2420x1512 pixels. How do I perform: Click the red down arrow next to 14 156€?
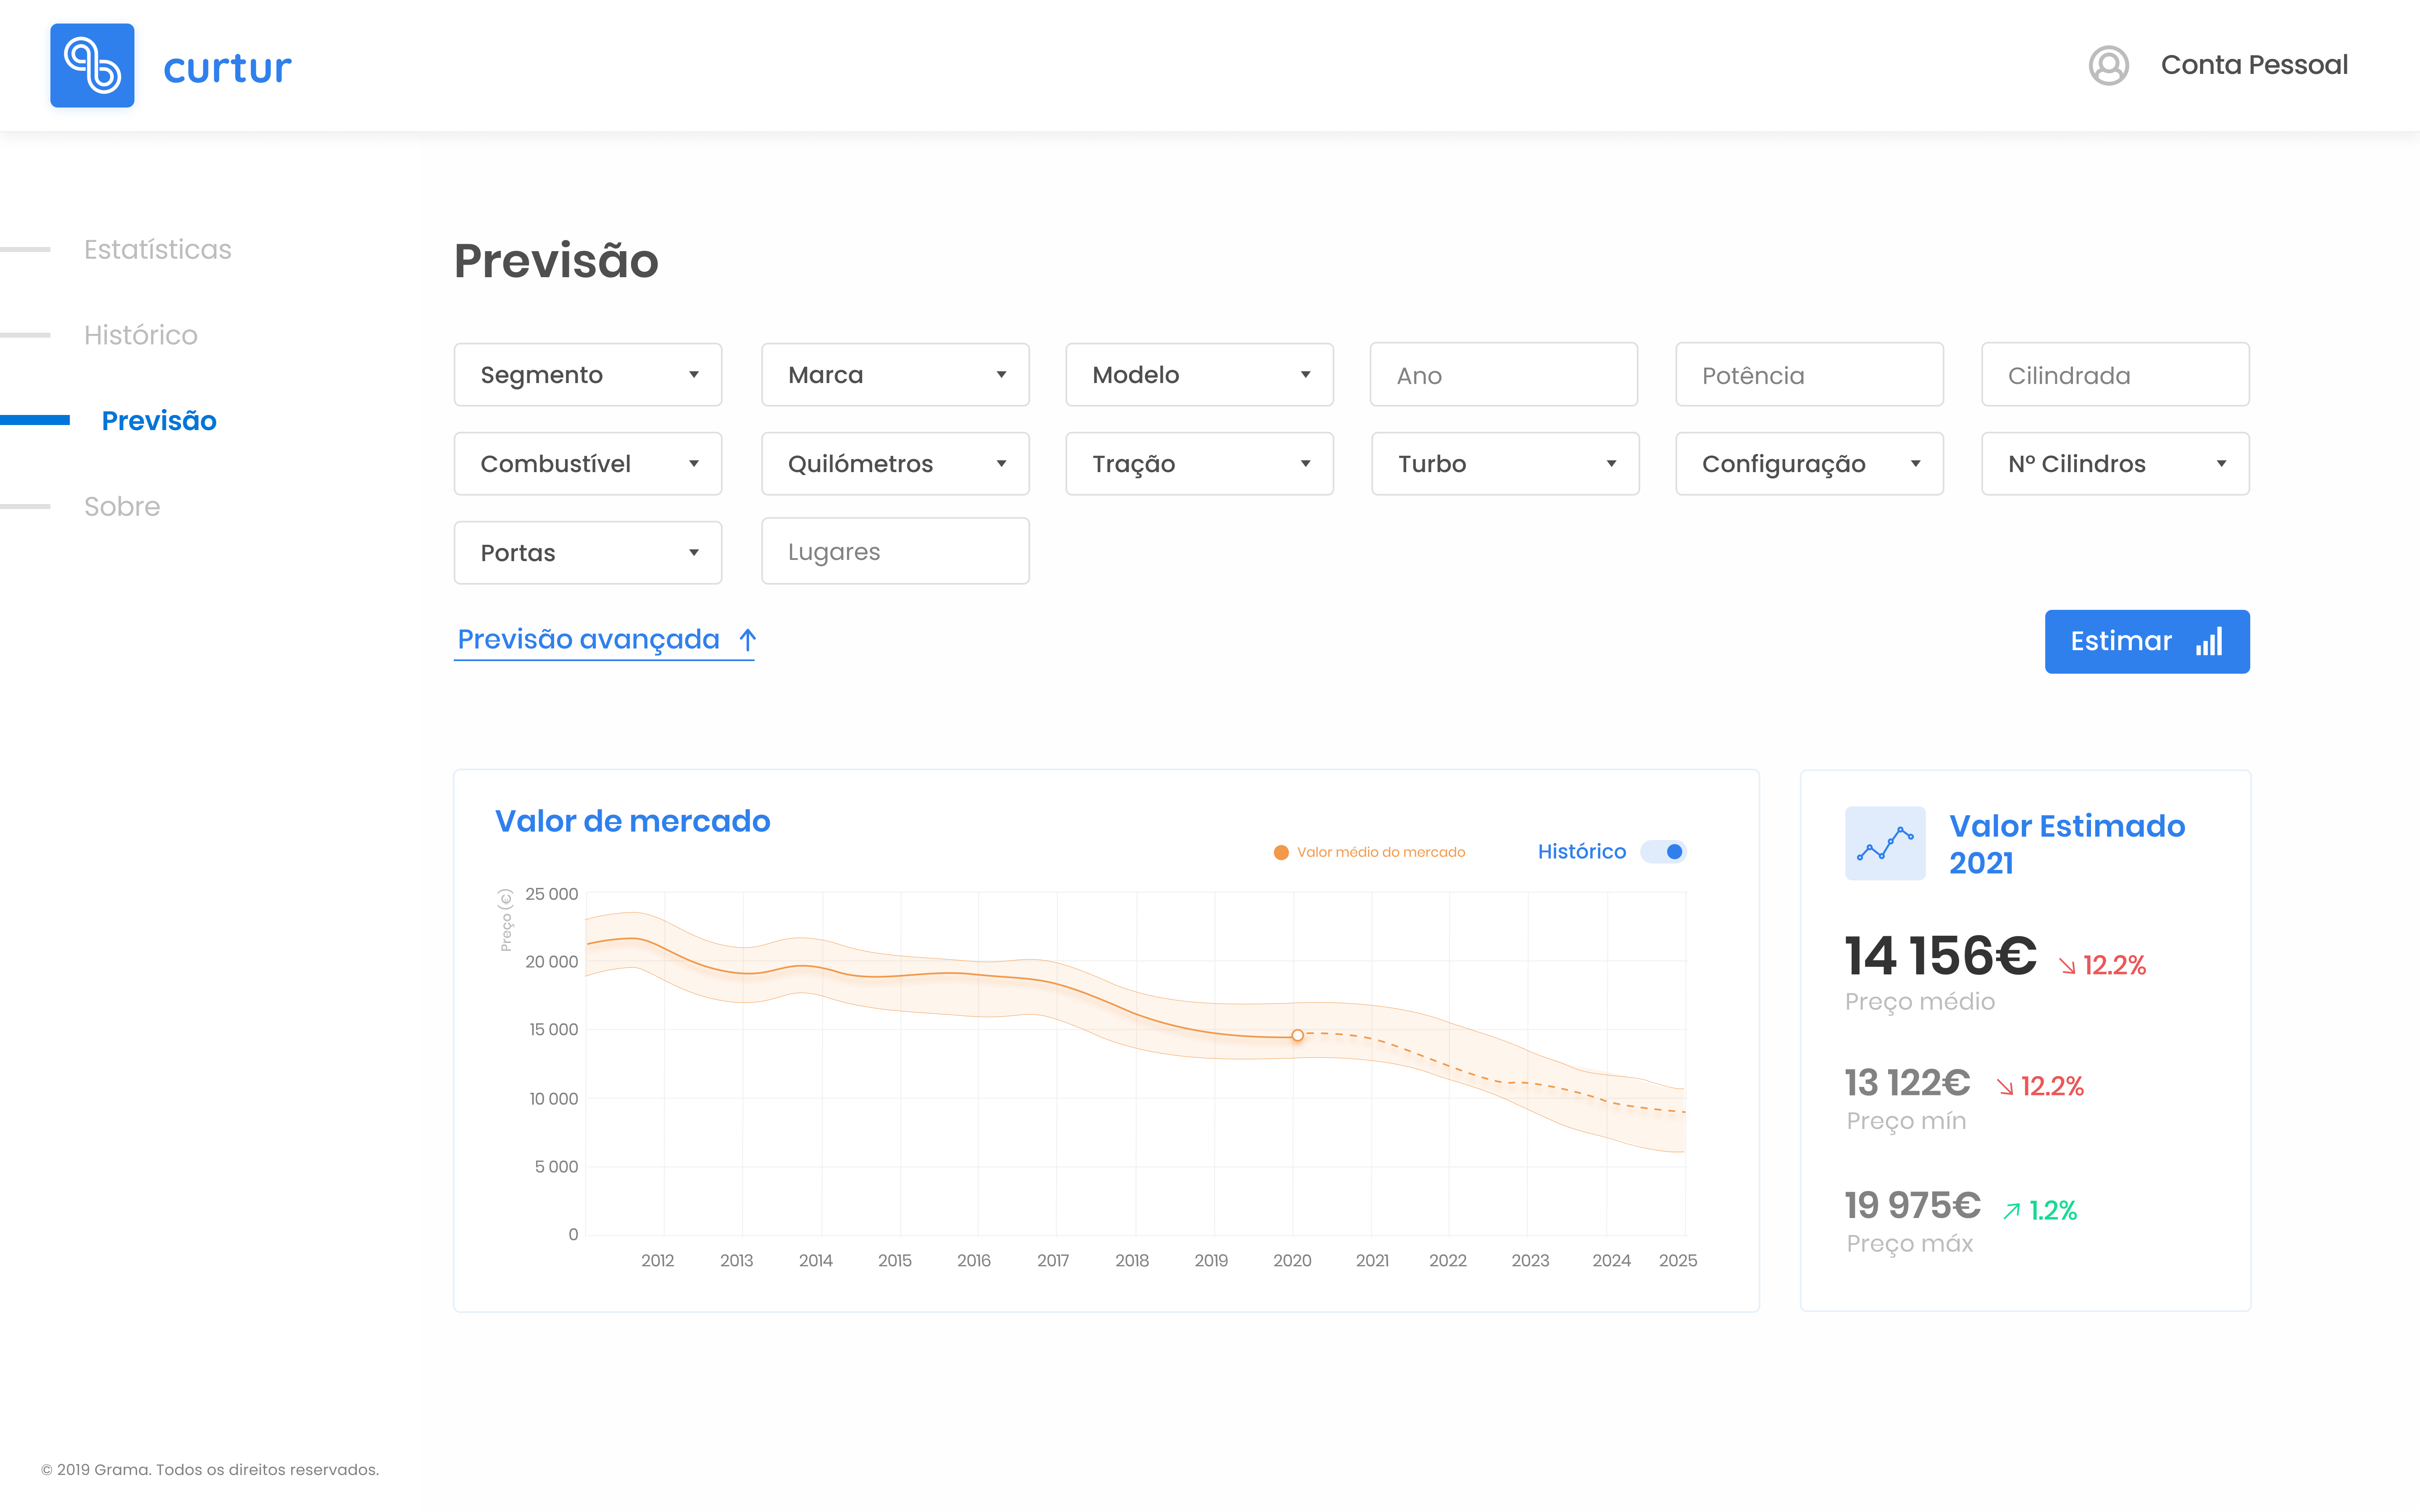pyautogui.click(x=2067, y=966)
